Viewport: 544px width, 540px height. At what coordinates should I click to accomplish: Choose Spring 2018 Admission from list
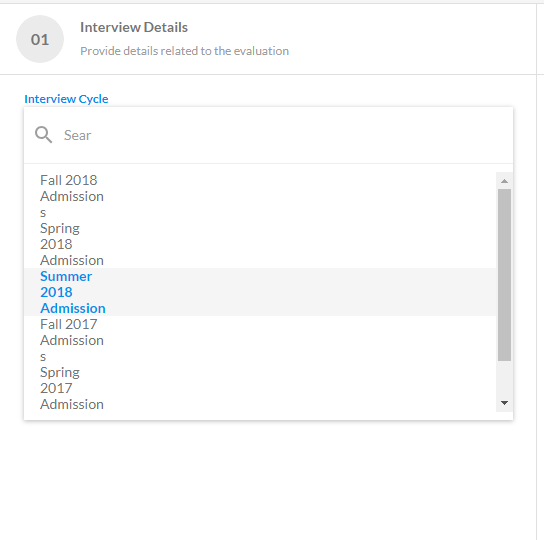click(x=260, y=244)
